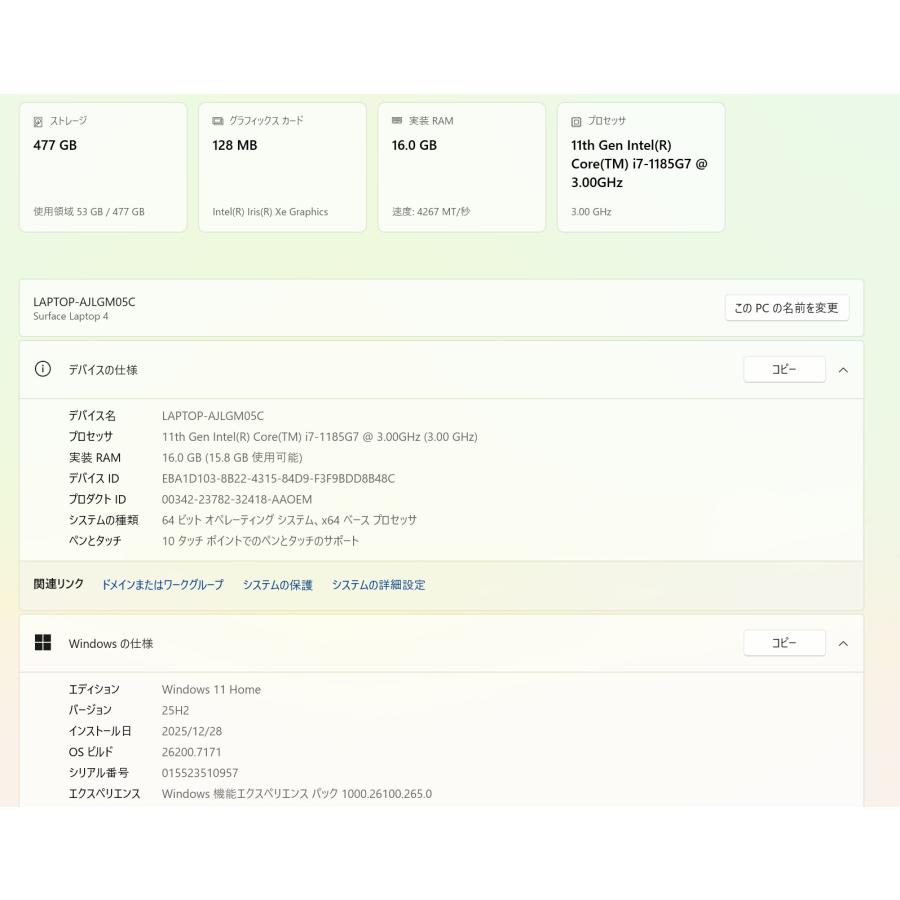
Task: Select the install date 2025/12/28
Action: coord(192,731)
